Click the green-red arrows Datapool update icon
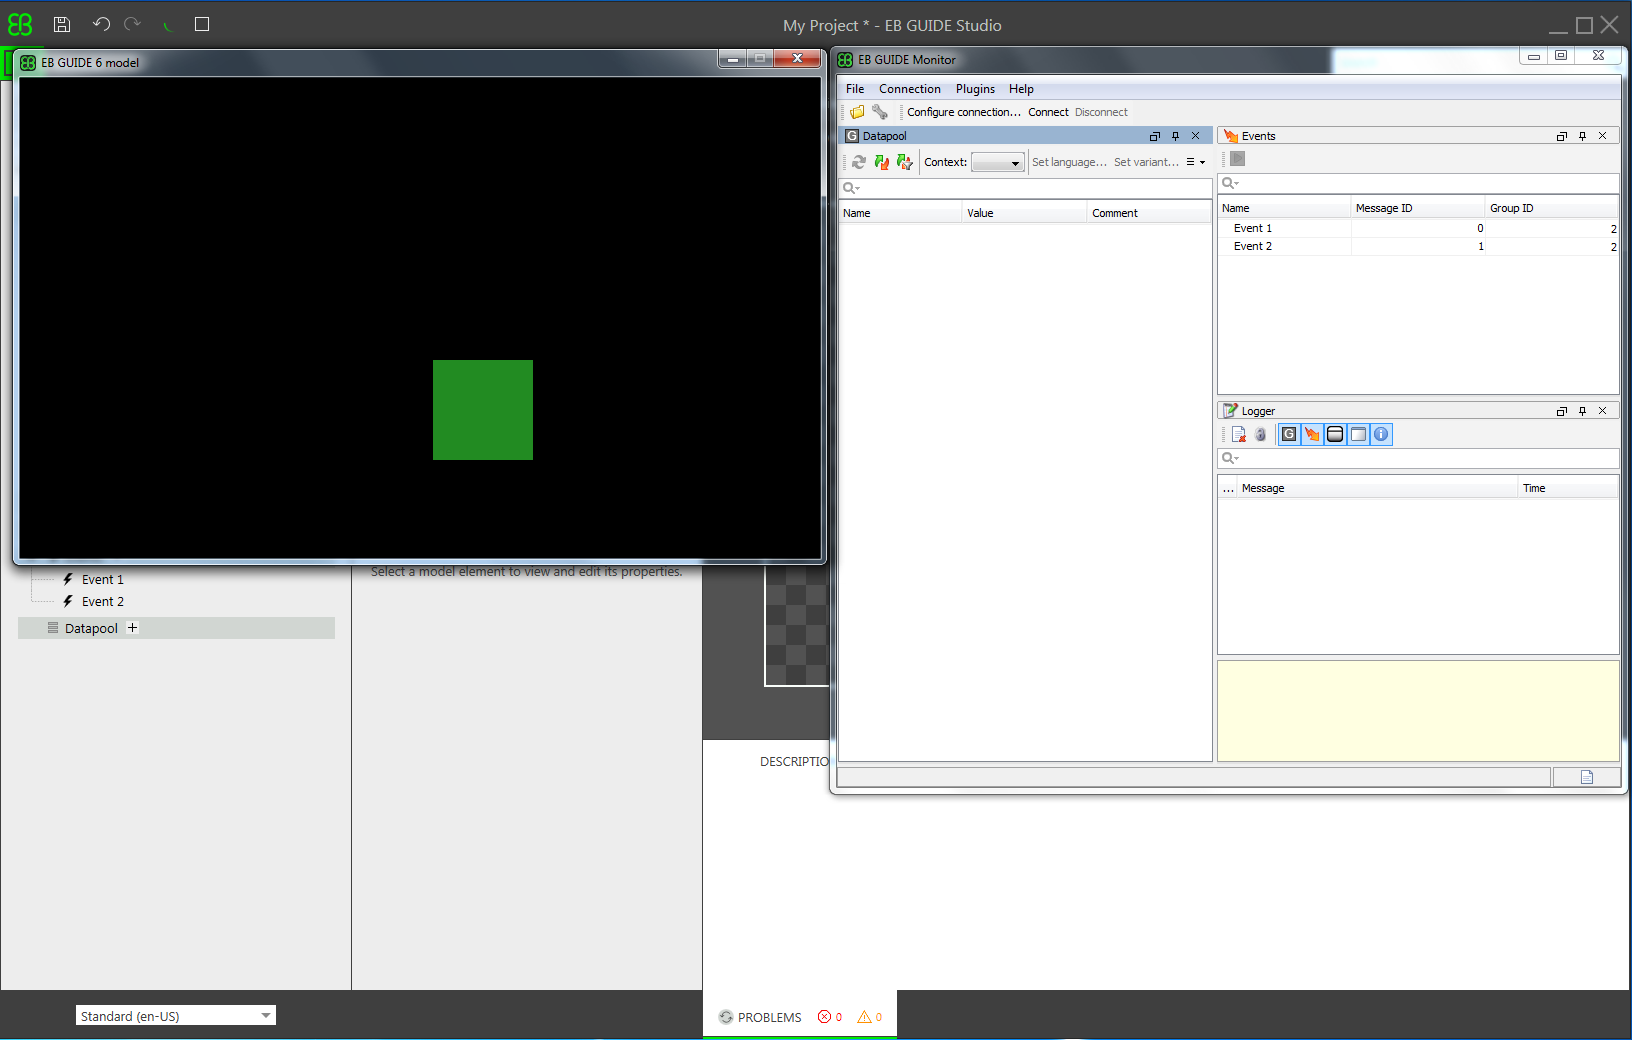Screen dimensions: 1632x1040 tap(882, 162)
